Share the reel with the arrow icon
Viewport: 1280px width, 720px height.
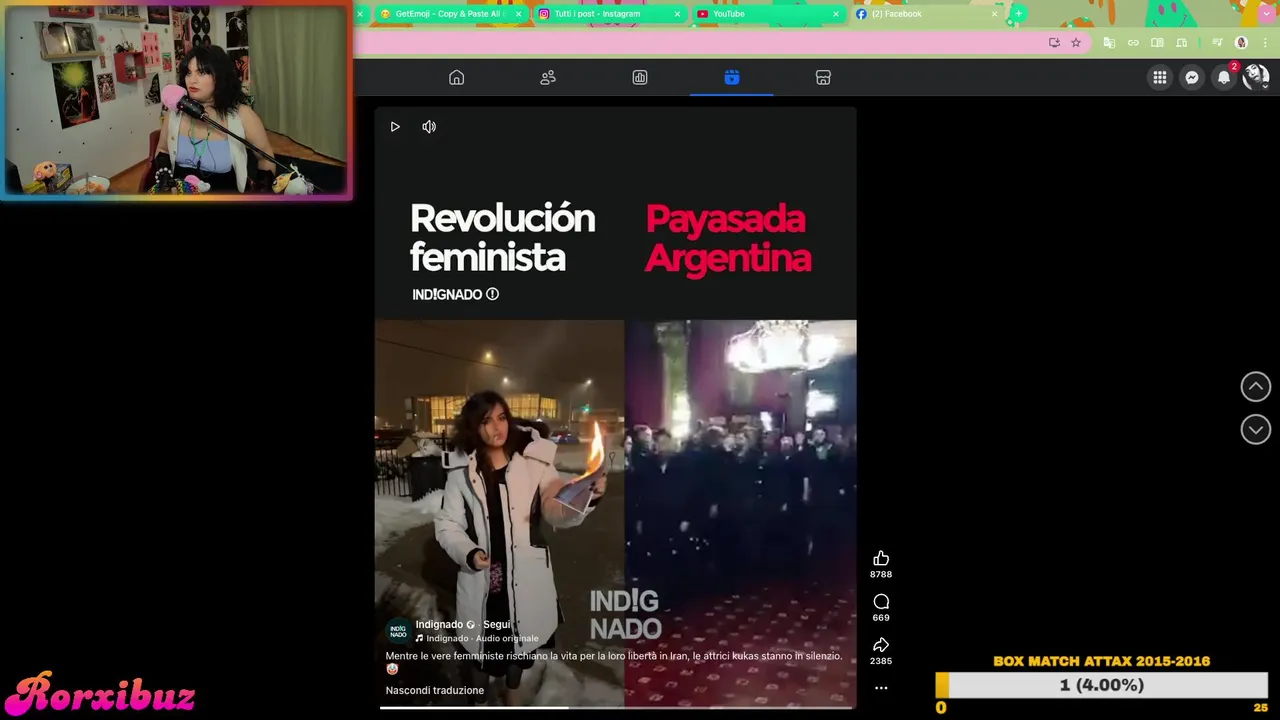[x=881, y=645]
